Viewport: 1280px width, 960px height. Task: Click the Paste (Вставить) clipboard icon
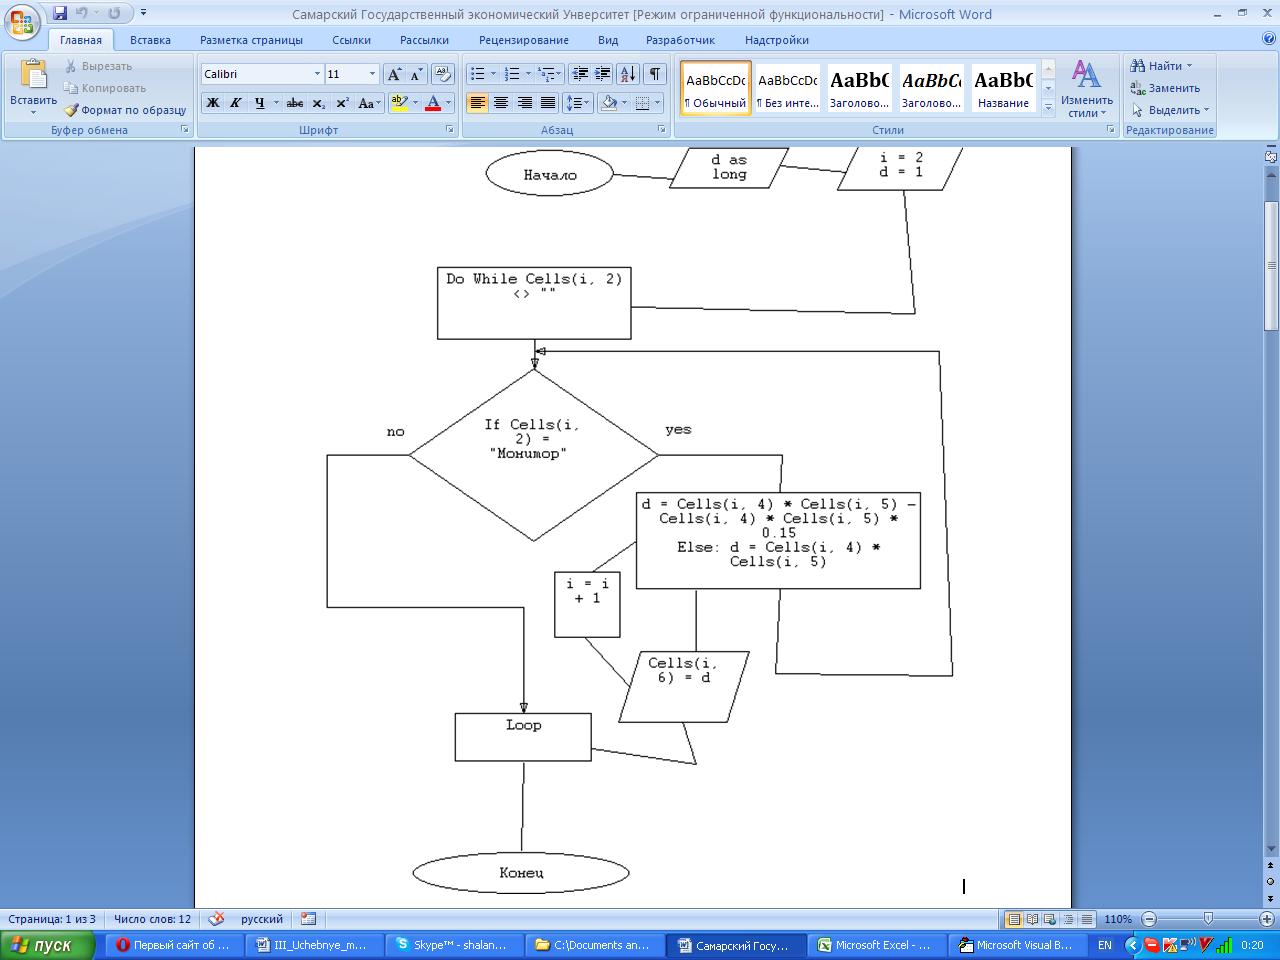pos(33,76)
